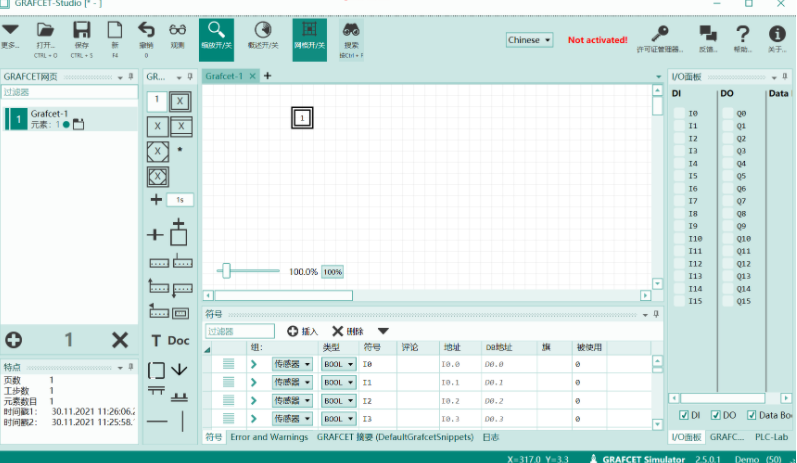Select the T Doc text tool
797x463 pixels.
coord(169,341)
